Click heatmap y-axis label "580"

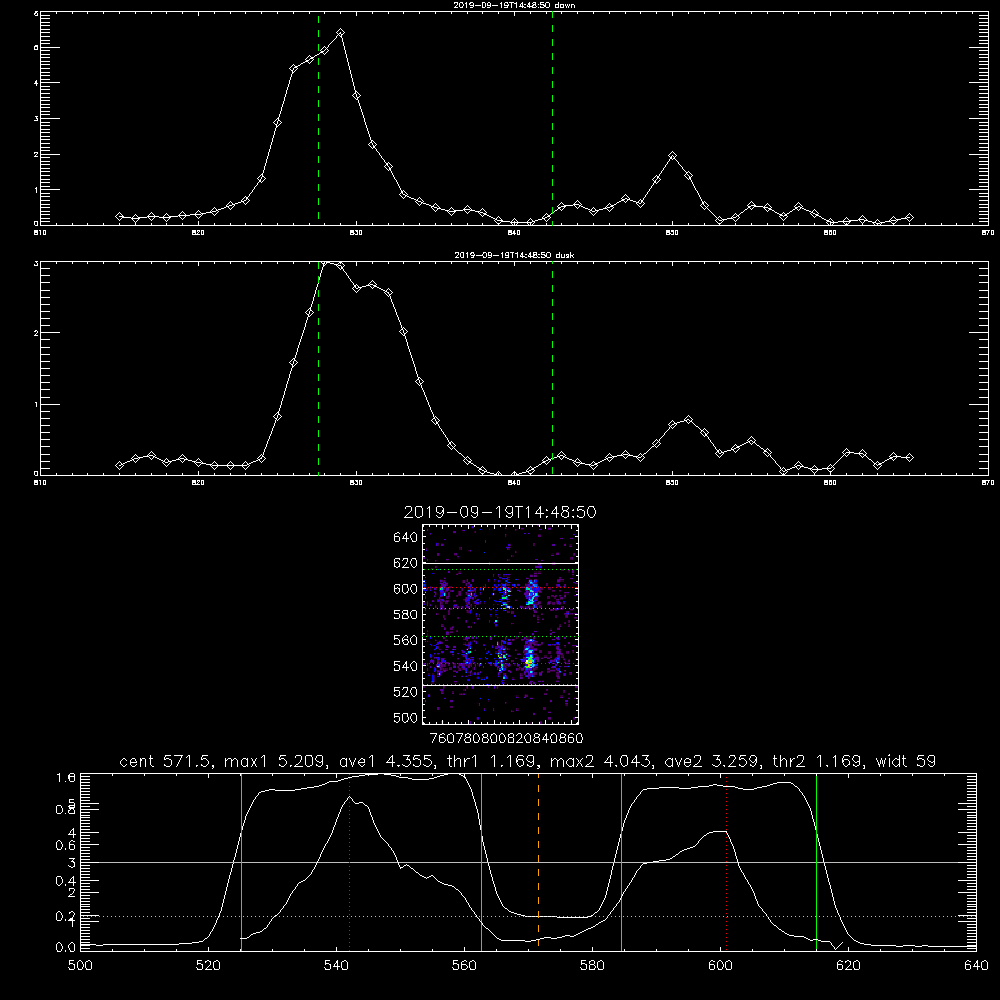pos(406,615)
